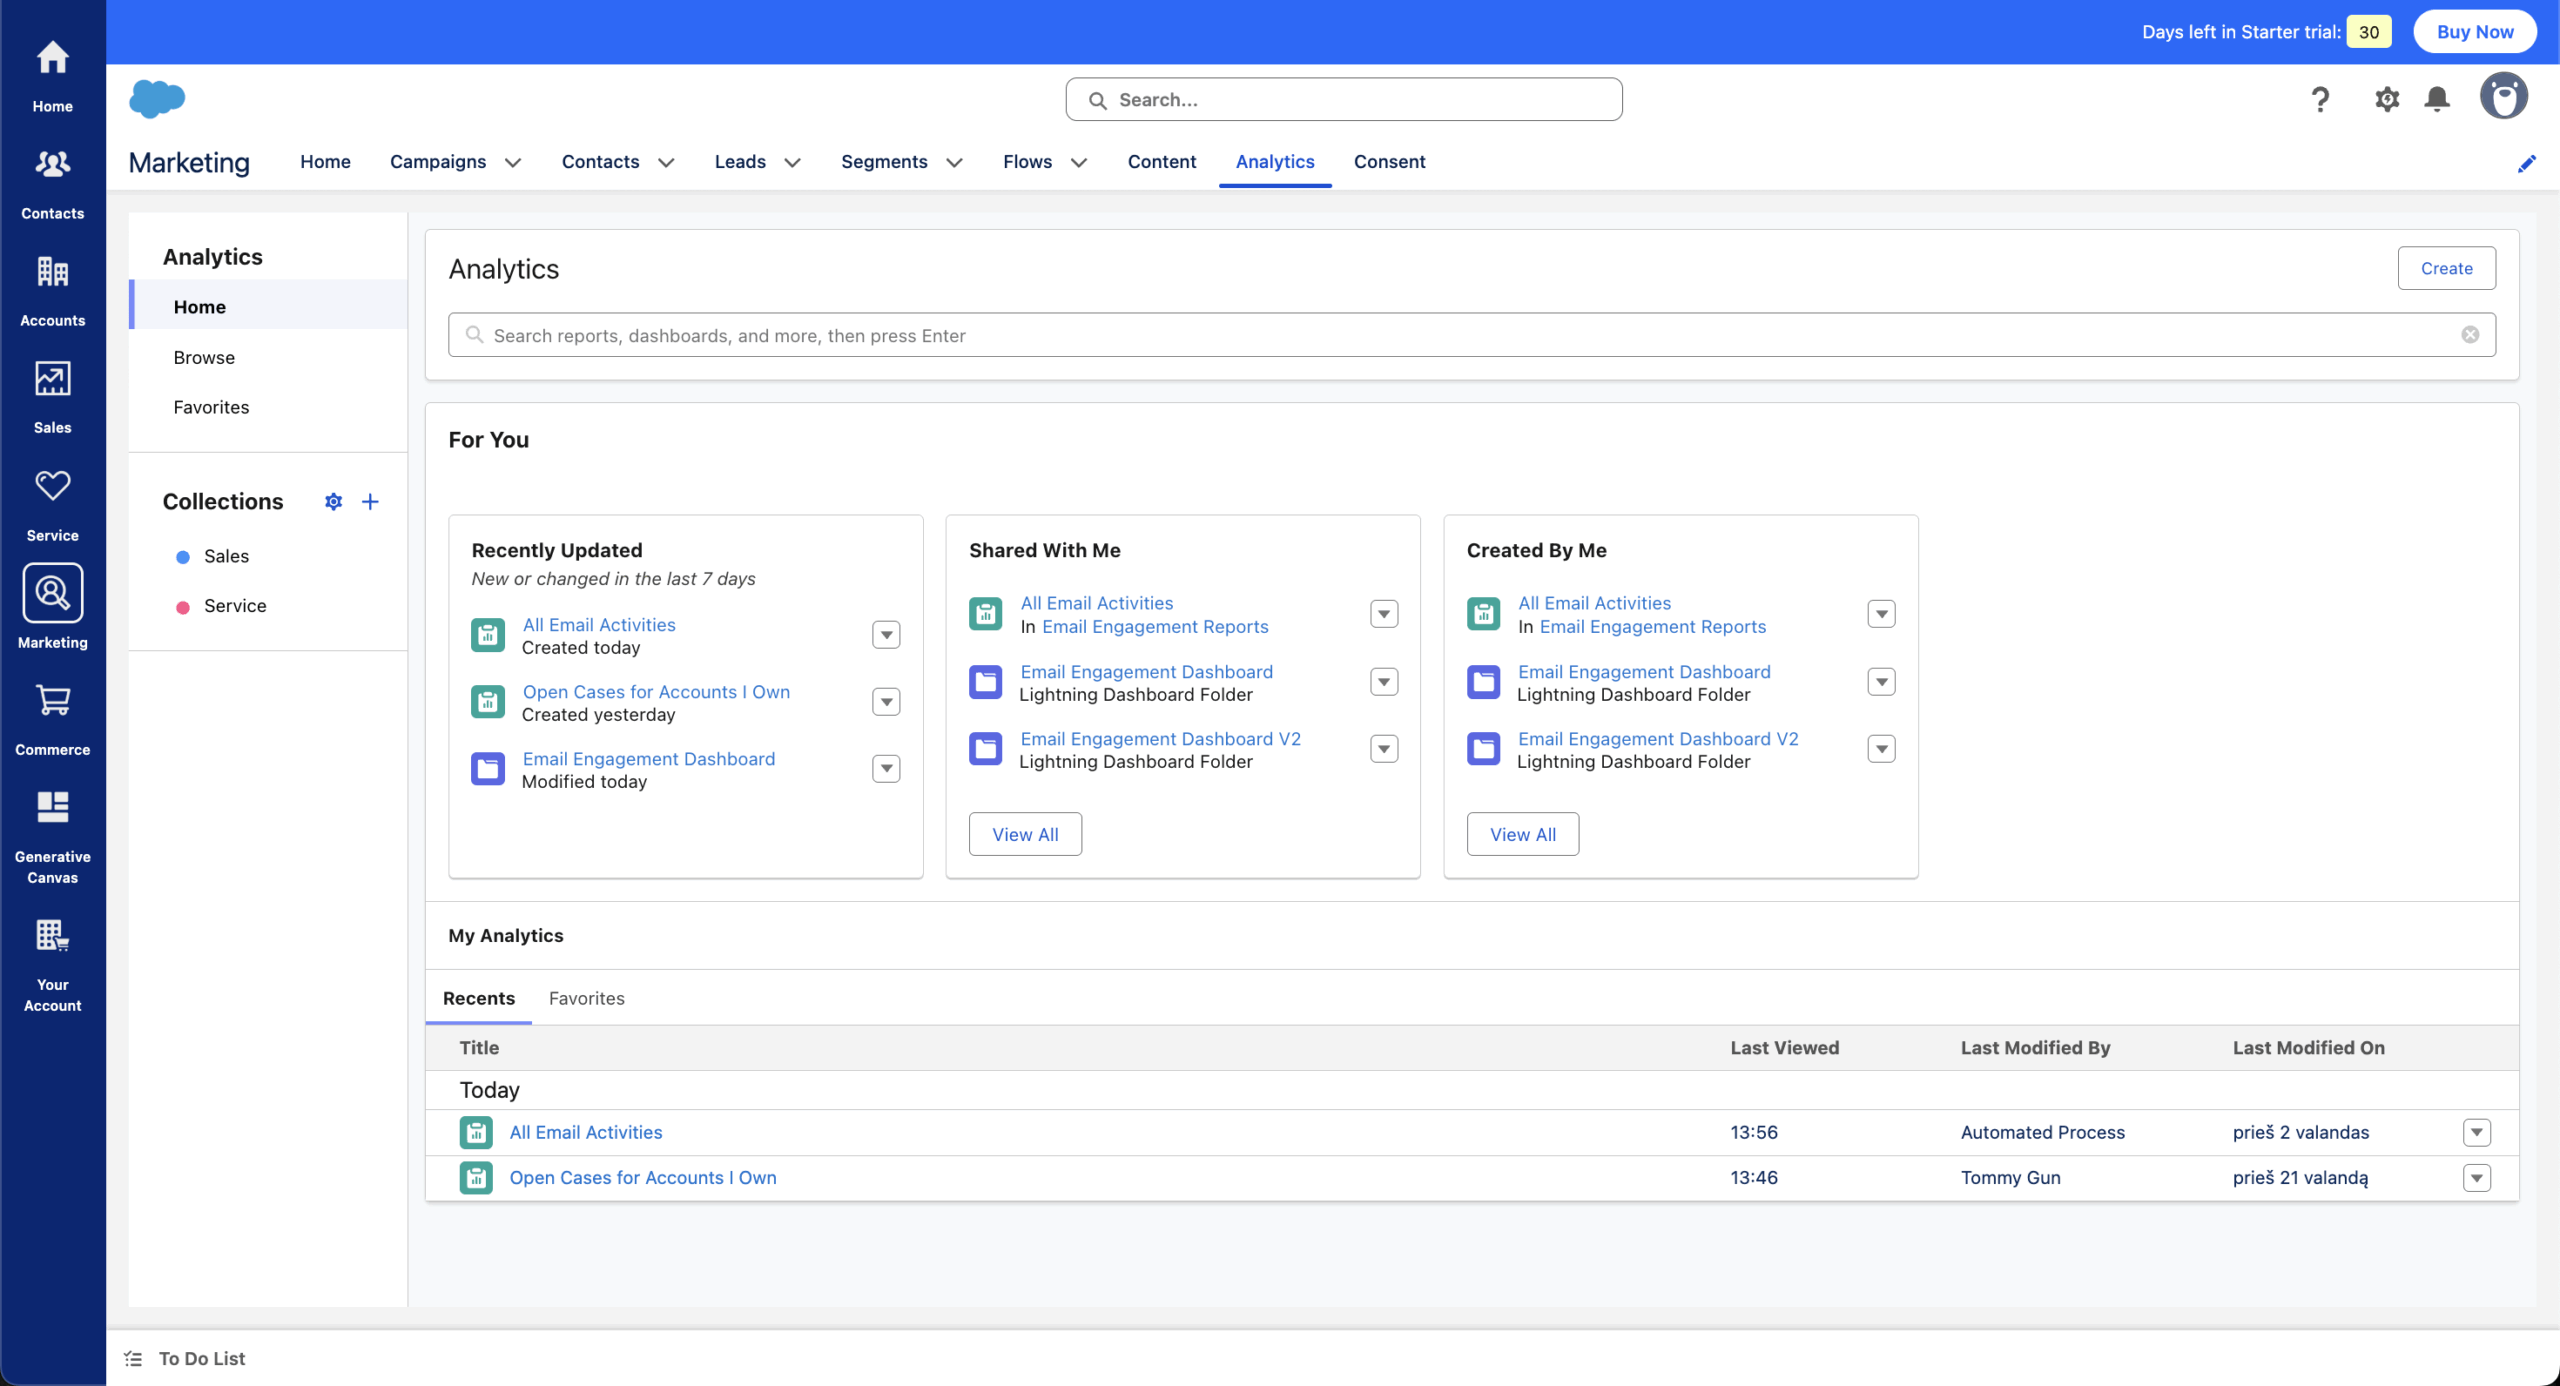This screenshot has height=1386, width=2560.
Task: Open Collections settings gear icon
Action: pos(333,501)
